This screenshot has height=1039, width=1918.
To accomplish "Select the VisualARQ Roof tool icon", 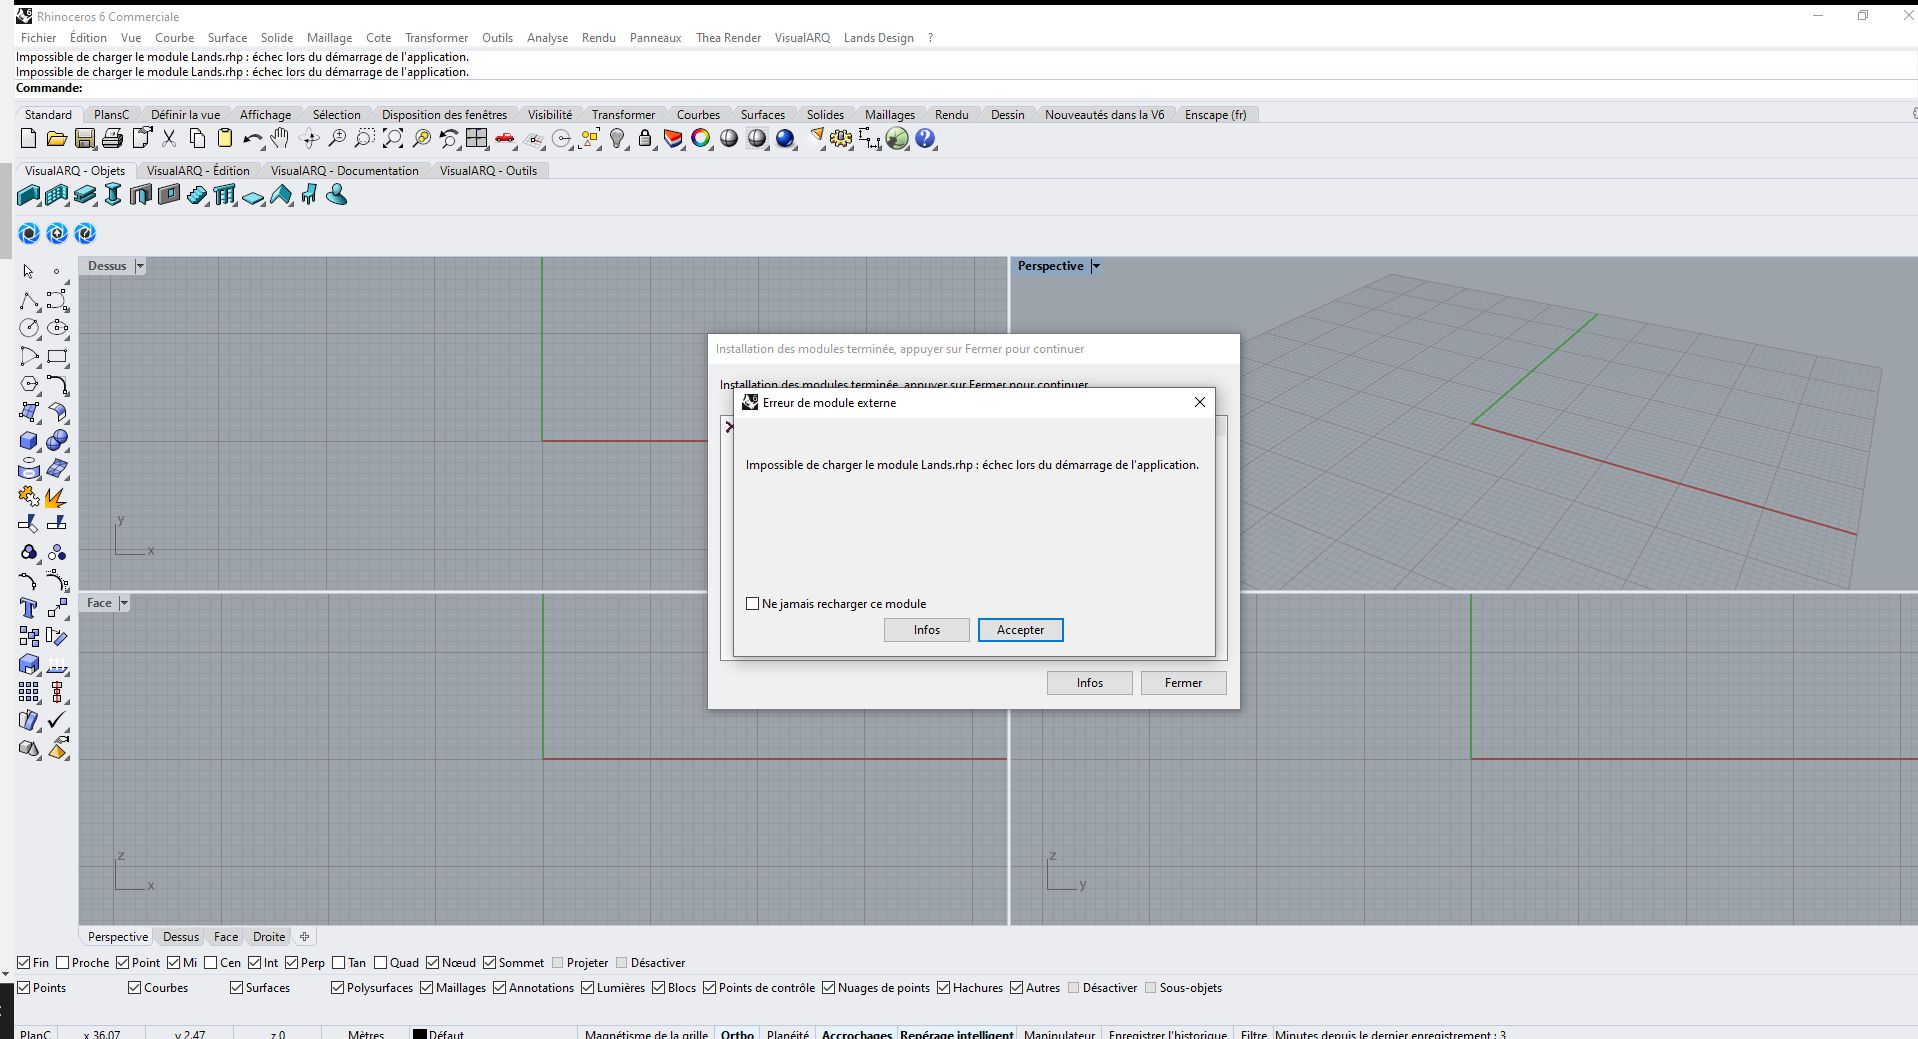I will [x=281, y=195].
